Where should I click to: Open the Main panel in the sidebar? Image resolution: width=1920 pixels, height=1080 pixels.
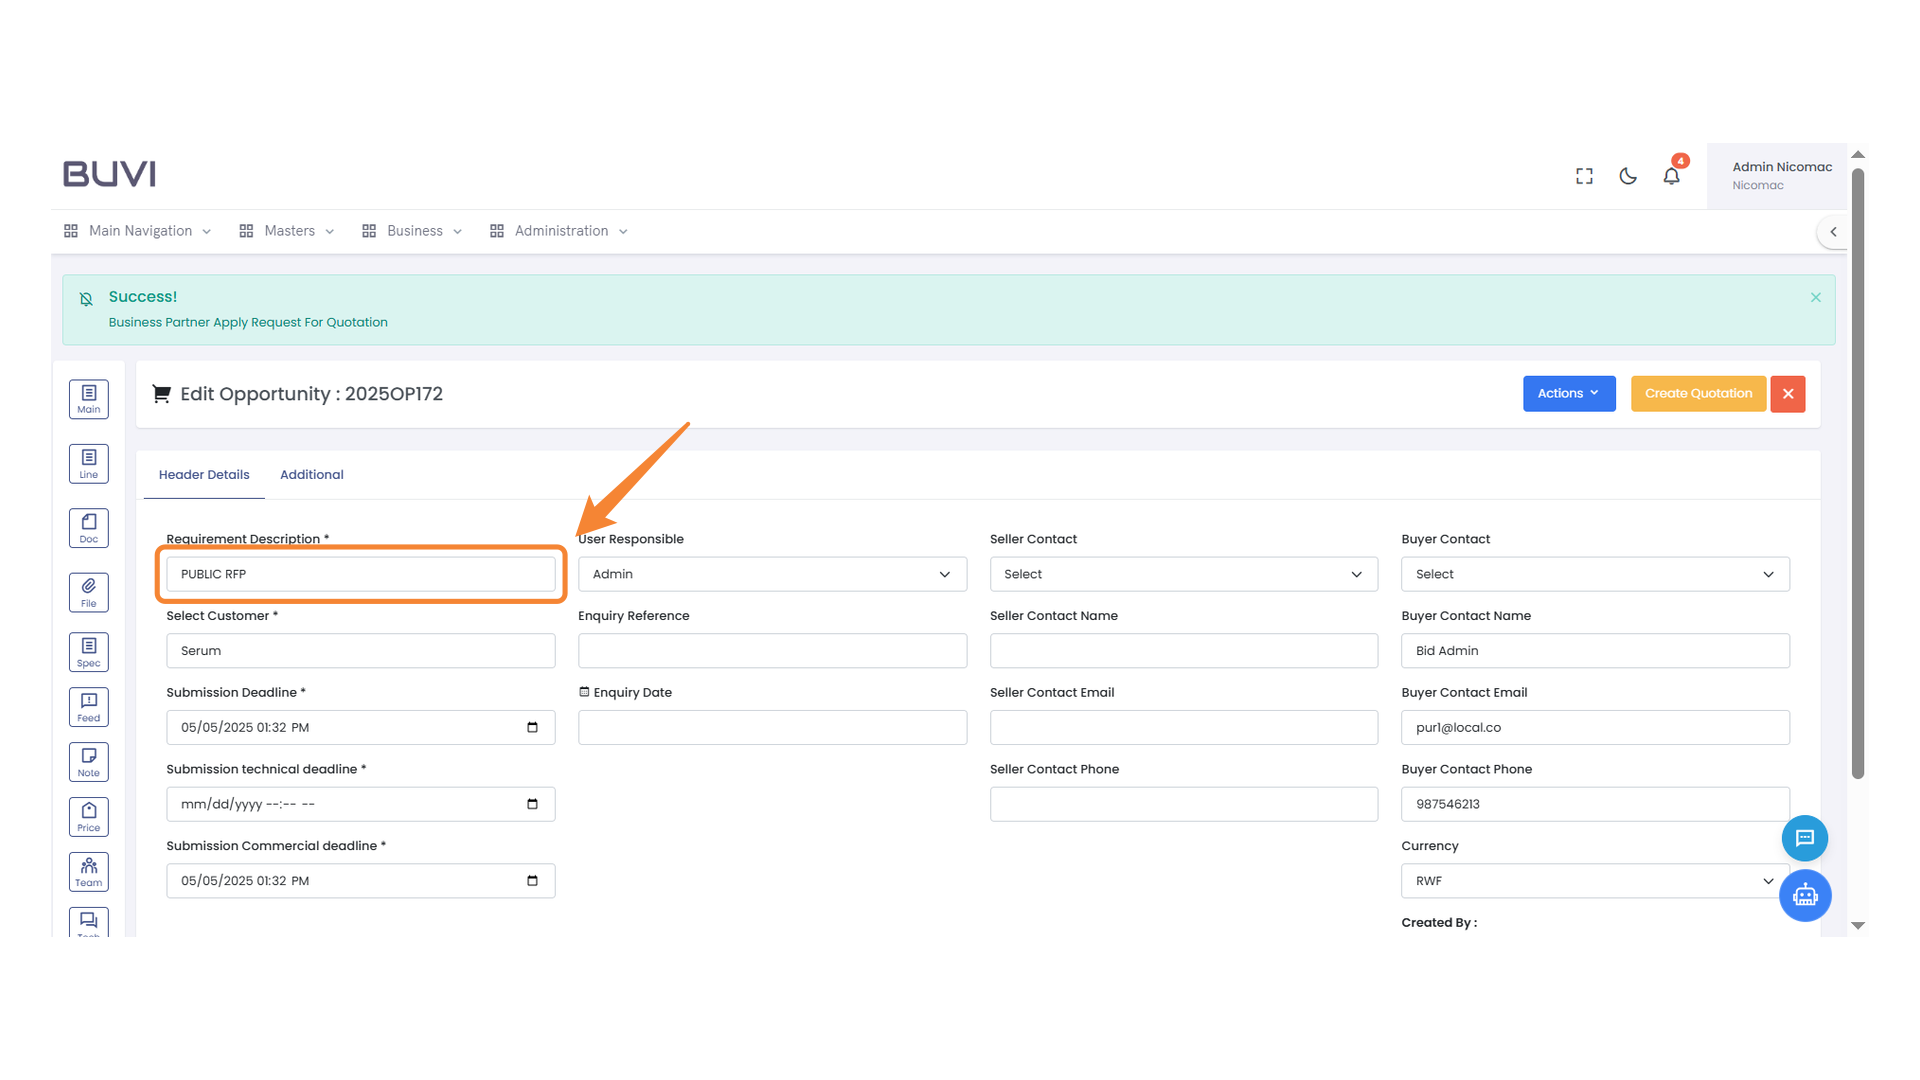tap(88, 398)
